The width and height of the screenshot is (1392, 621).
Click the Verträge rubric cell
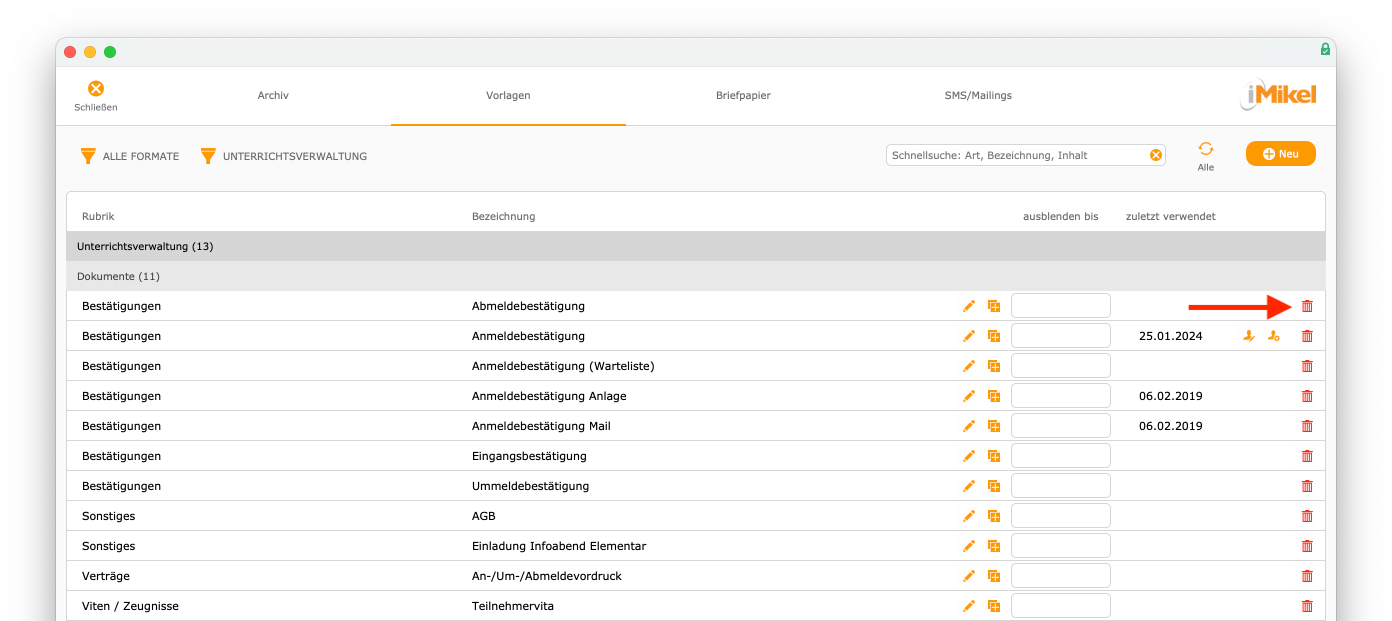click(106, 576)
